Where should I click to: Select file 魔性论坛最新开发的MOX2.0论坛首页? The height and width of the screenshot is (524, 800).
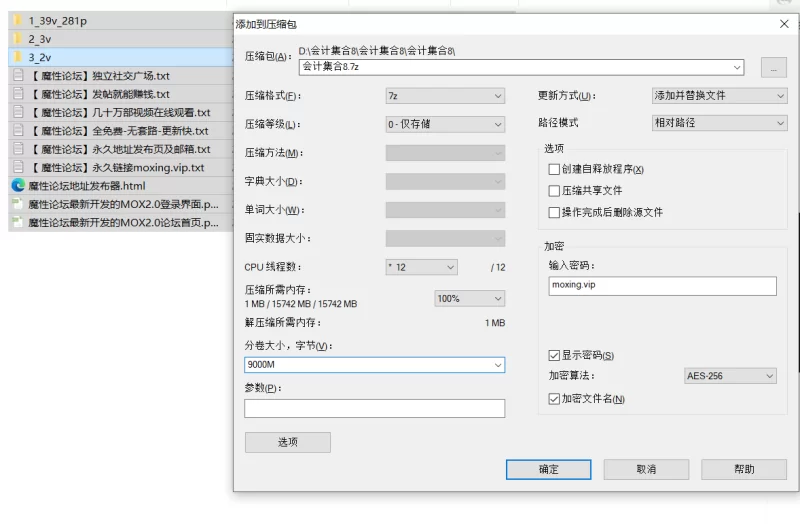coord(123,222)
